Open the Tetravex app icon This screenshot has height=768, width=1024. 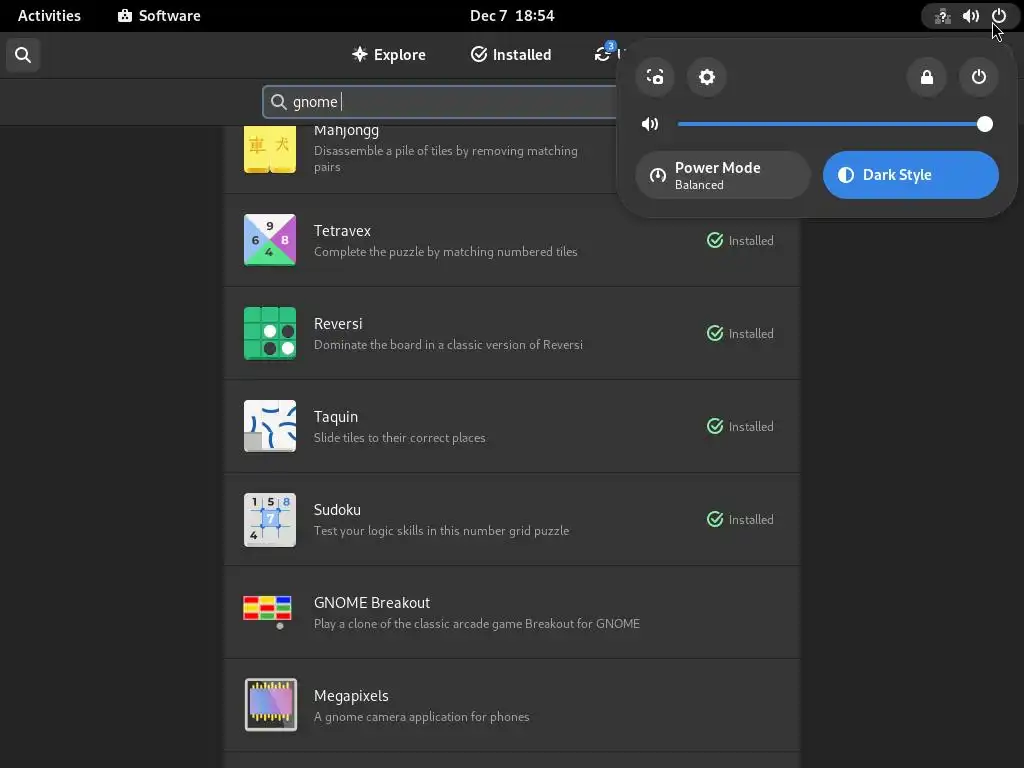point(270,240)
